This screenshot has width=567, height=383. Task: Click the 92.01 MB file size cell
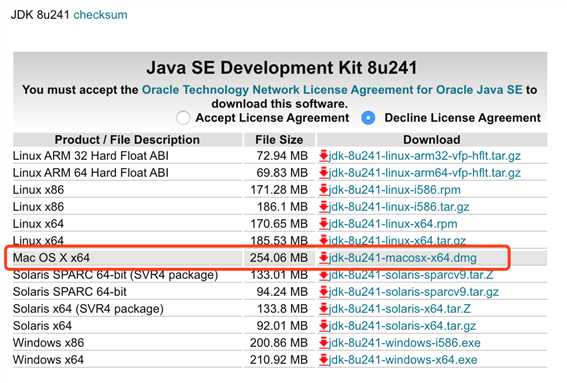point(282,326)
